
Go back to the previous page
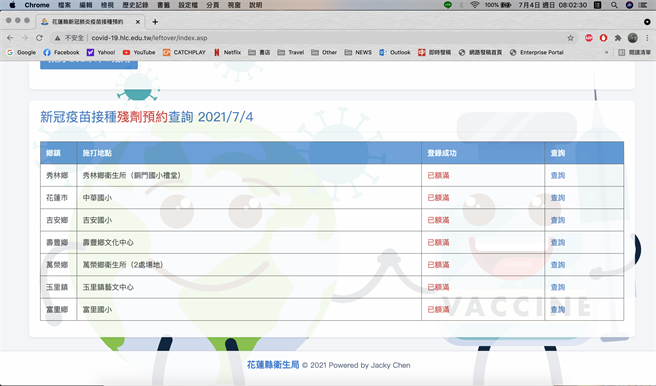click(x=10, y=38)
